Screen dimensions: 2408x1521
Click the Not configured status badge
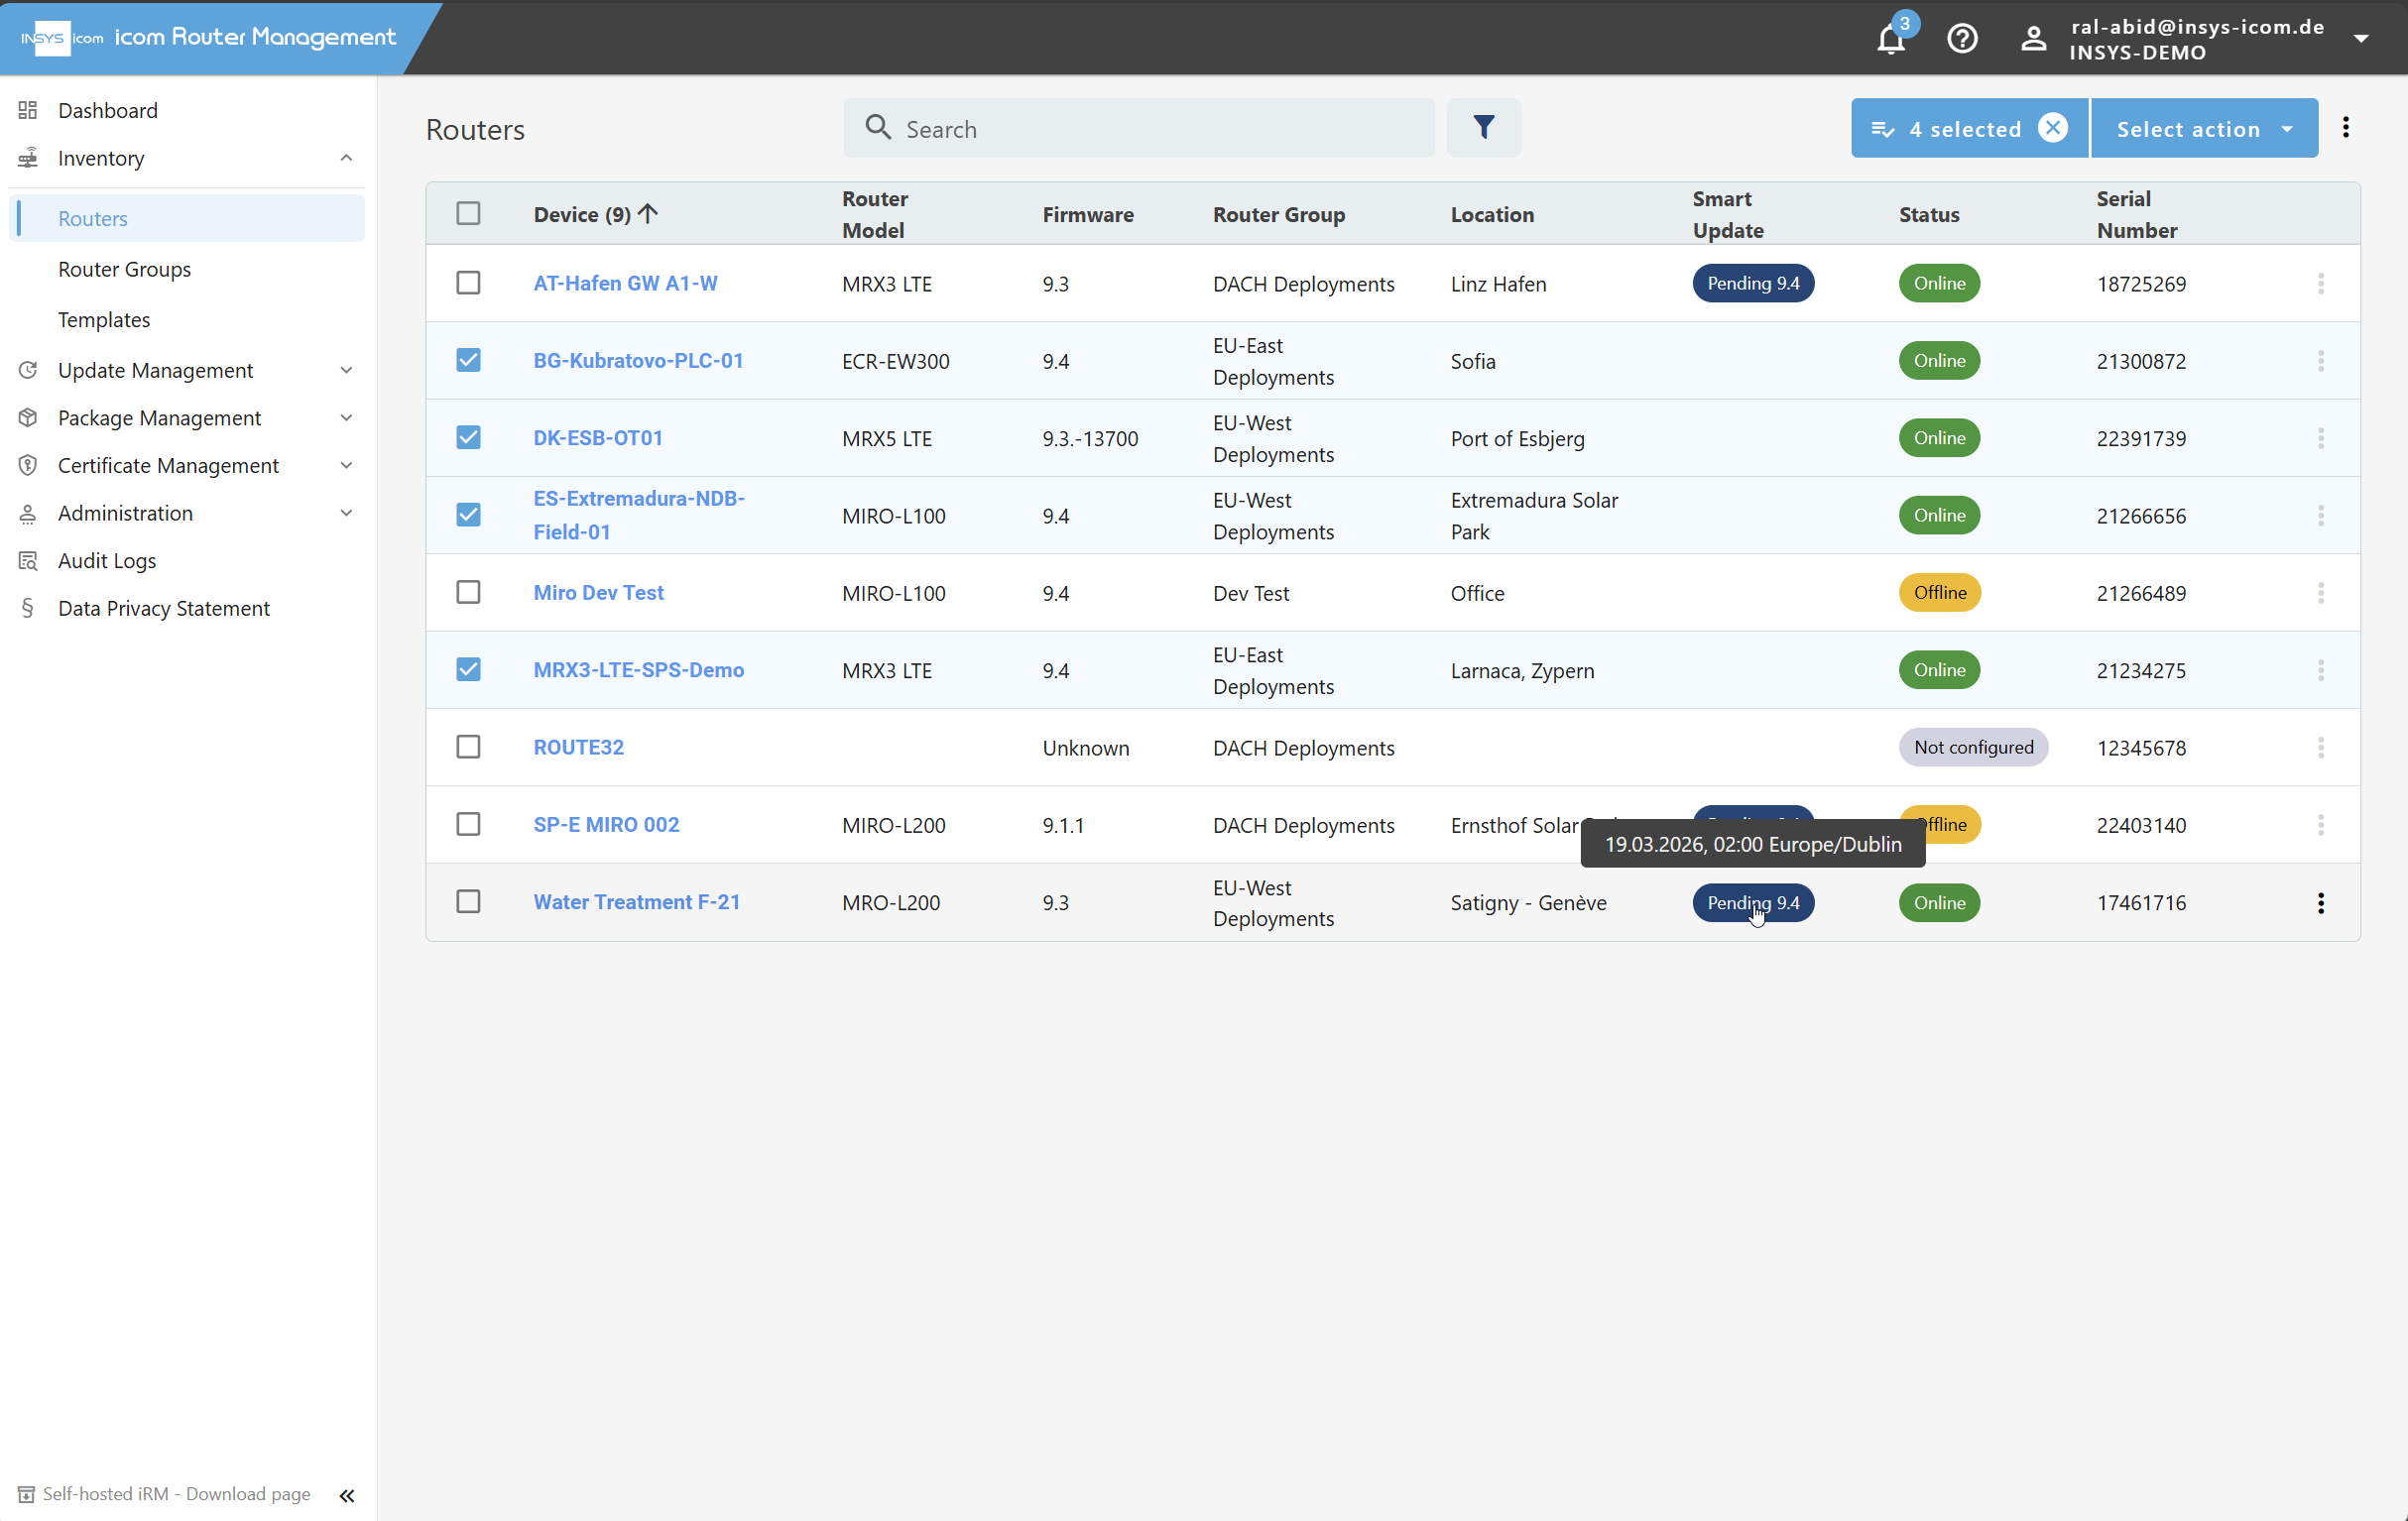[x=1973, y=747]
